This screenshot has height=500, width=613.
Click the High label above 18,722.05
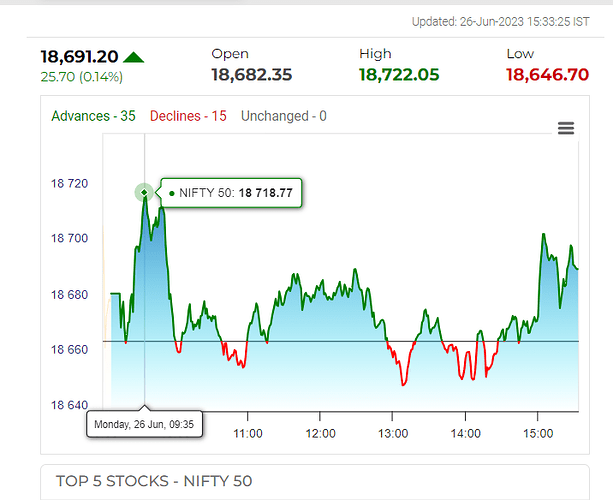(375, 54)
